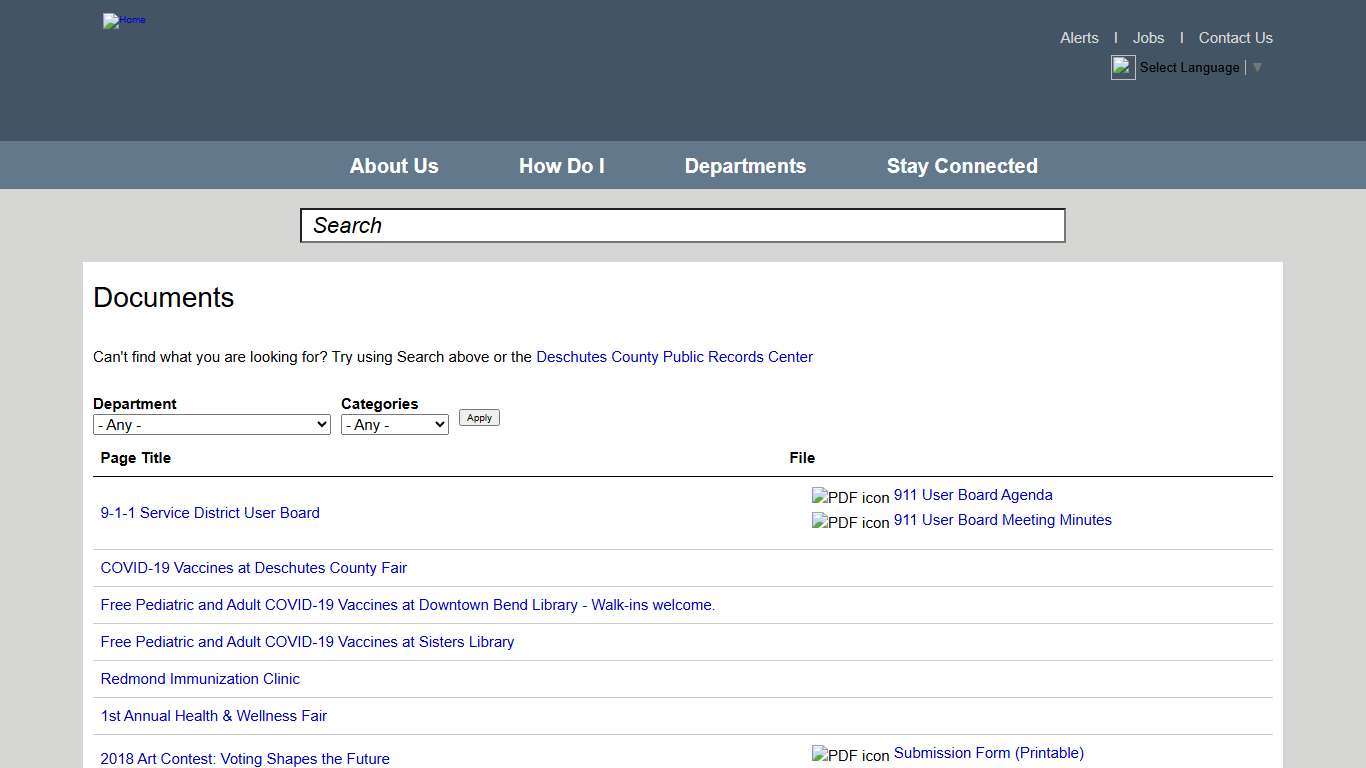Open the Redmond Immunization Clinic page
Screen dimensions: 1366x768
click(200, 678)
